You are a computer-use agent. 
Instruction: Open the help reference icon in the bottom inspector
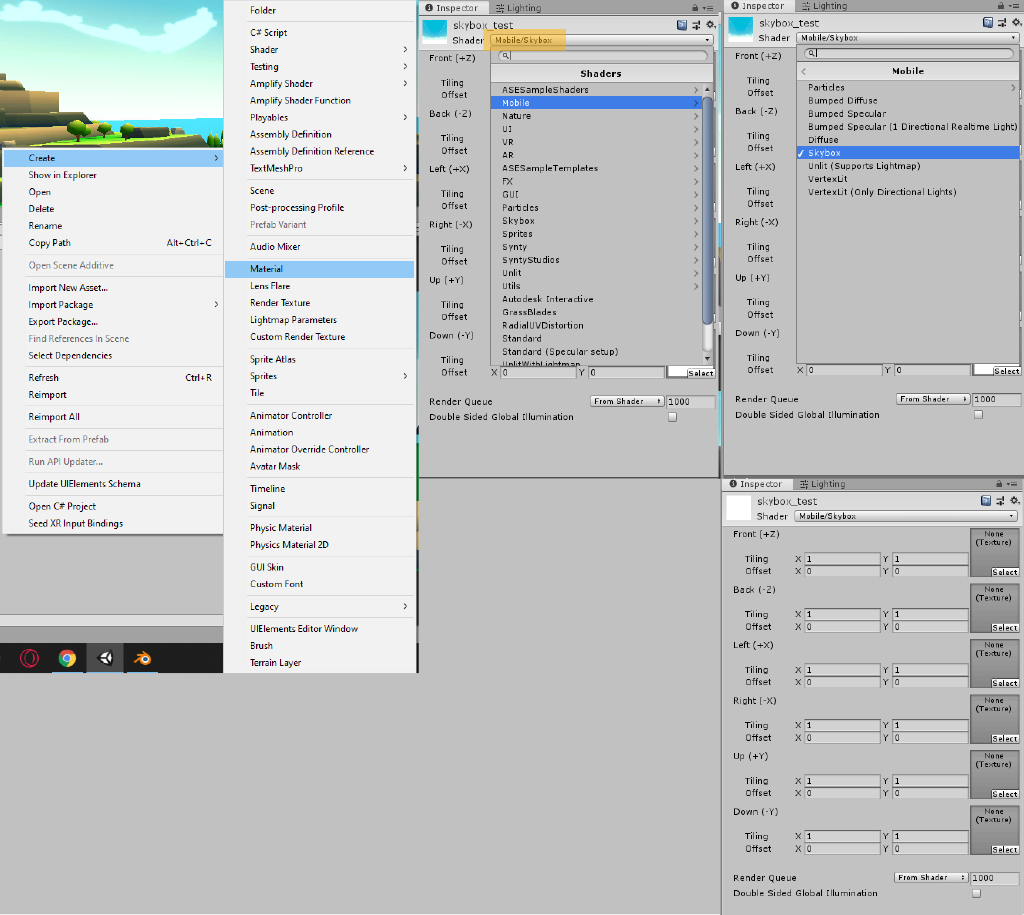(987, 500)
